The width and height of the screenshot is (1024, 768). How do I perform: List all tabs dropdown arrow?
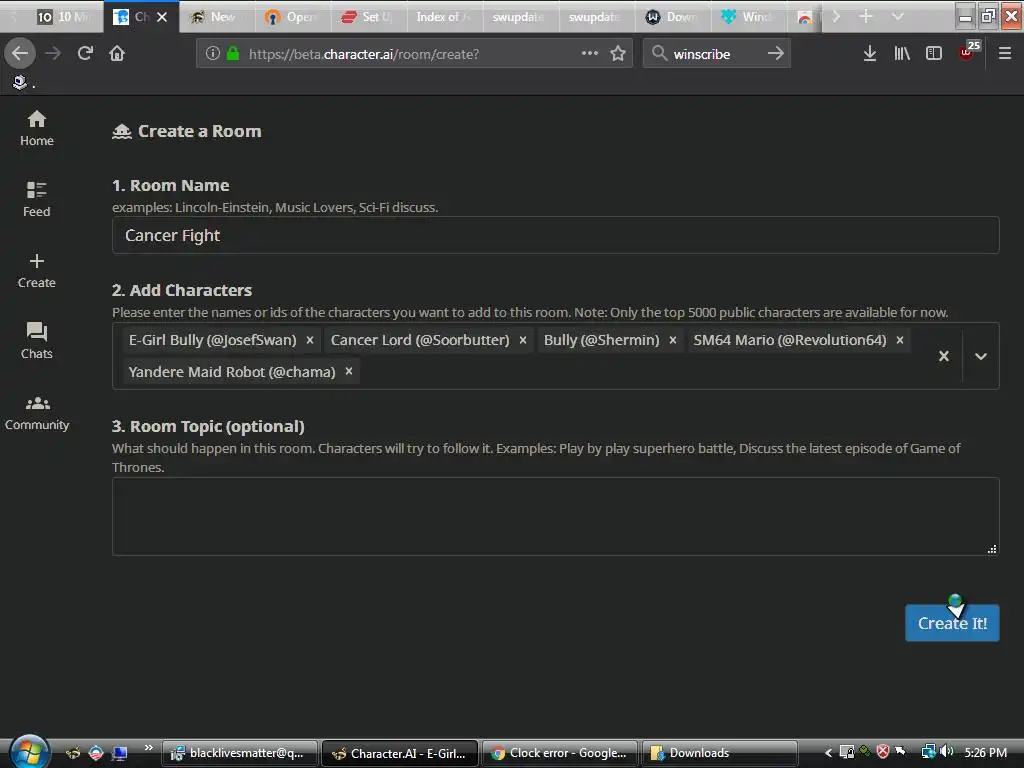pos(898,16)
